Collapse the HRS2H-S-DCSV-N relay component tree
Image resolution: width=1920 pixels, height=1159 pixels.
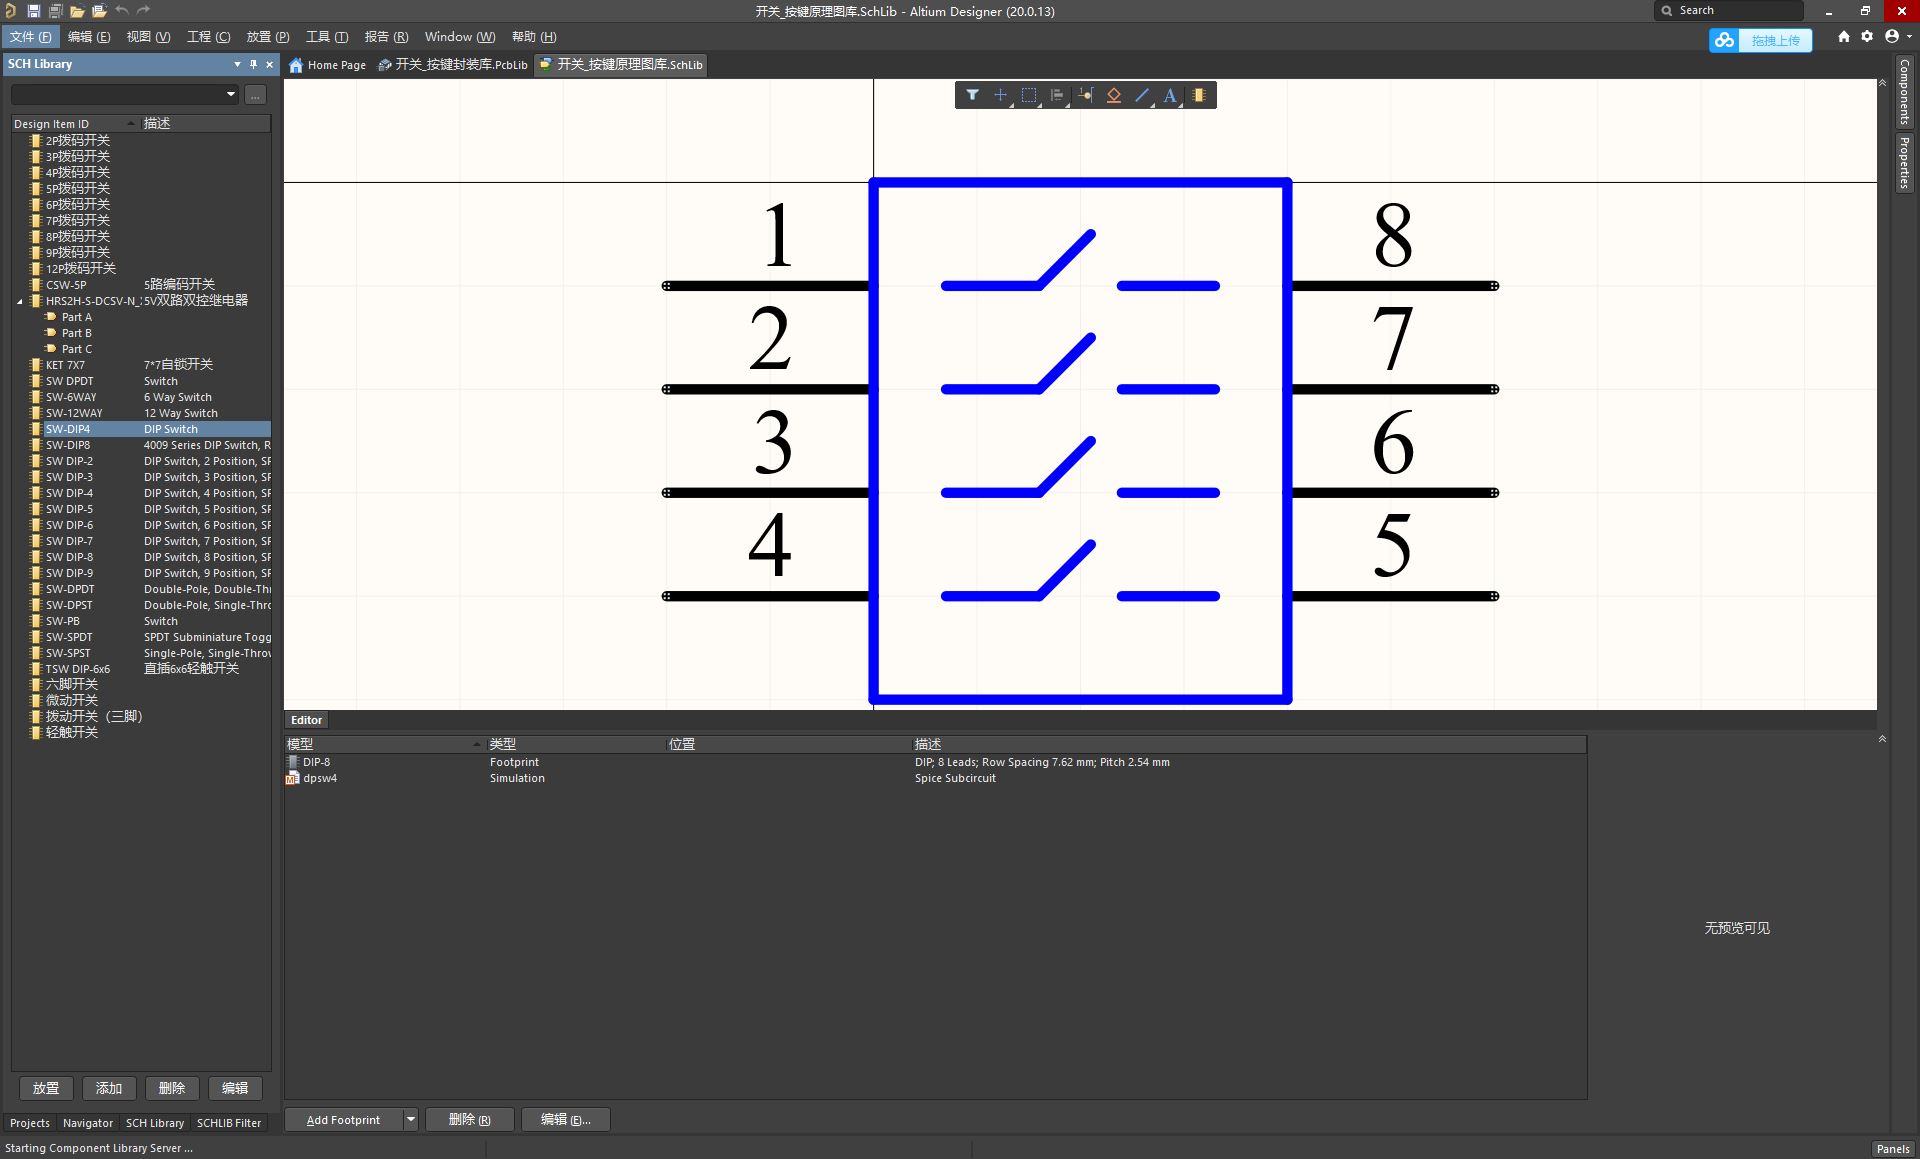click(x=19, y=301)
